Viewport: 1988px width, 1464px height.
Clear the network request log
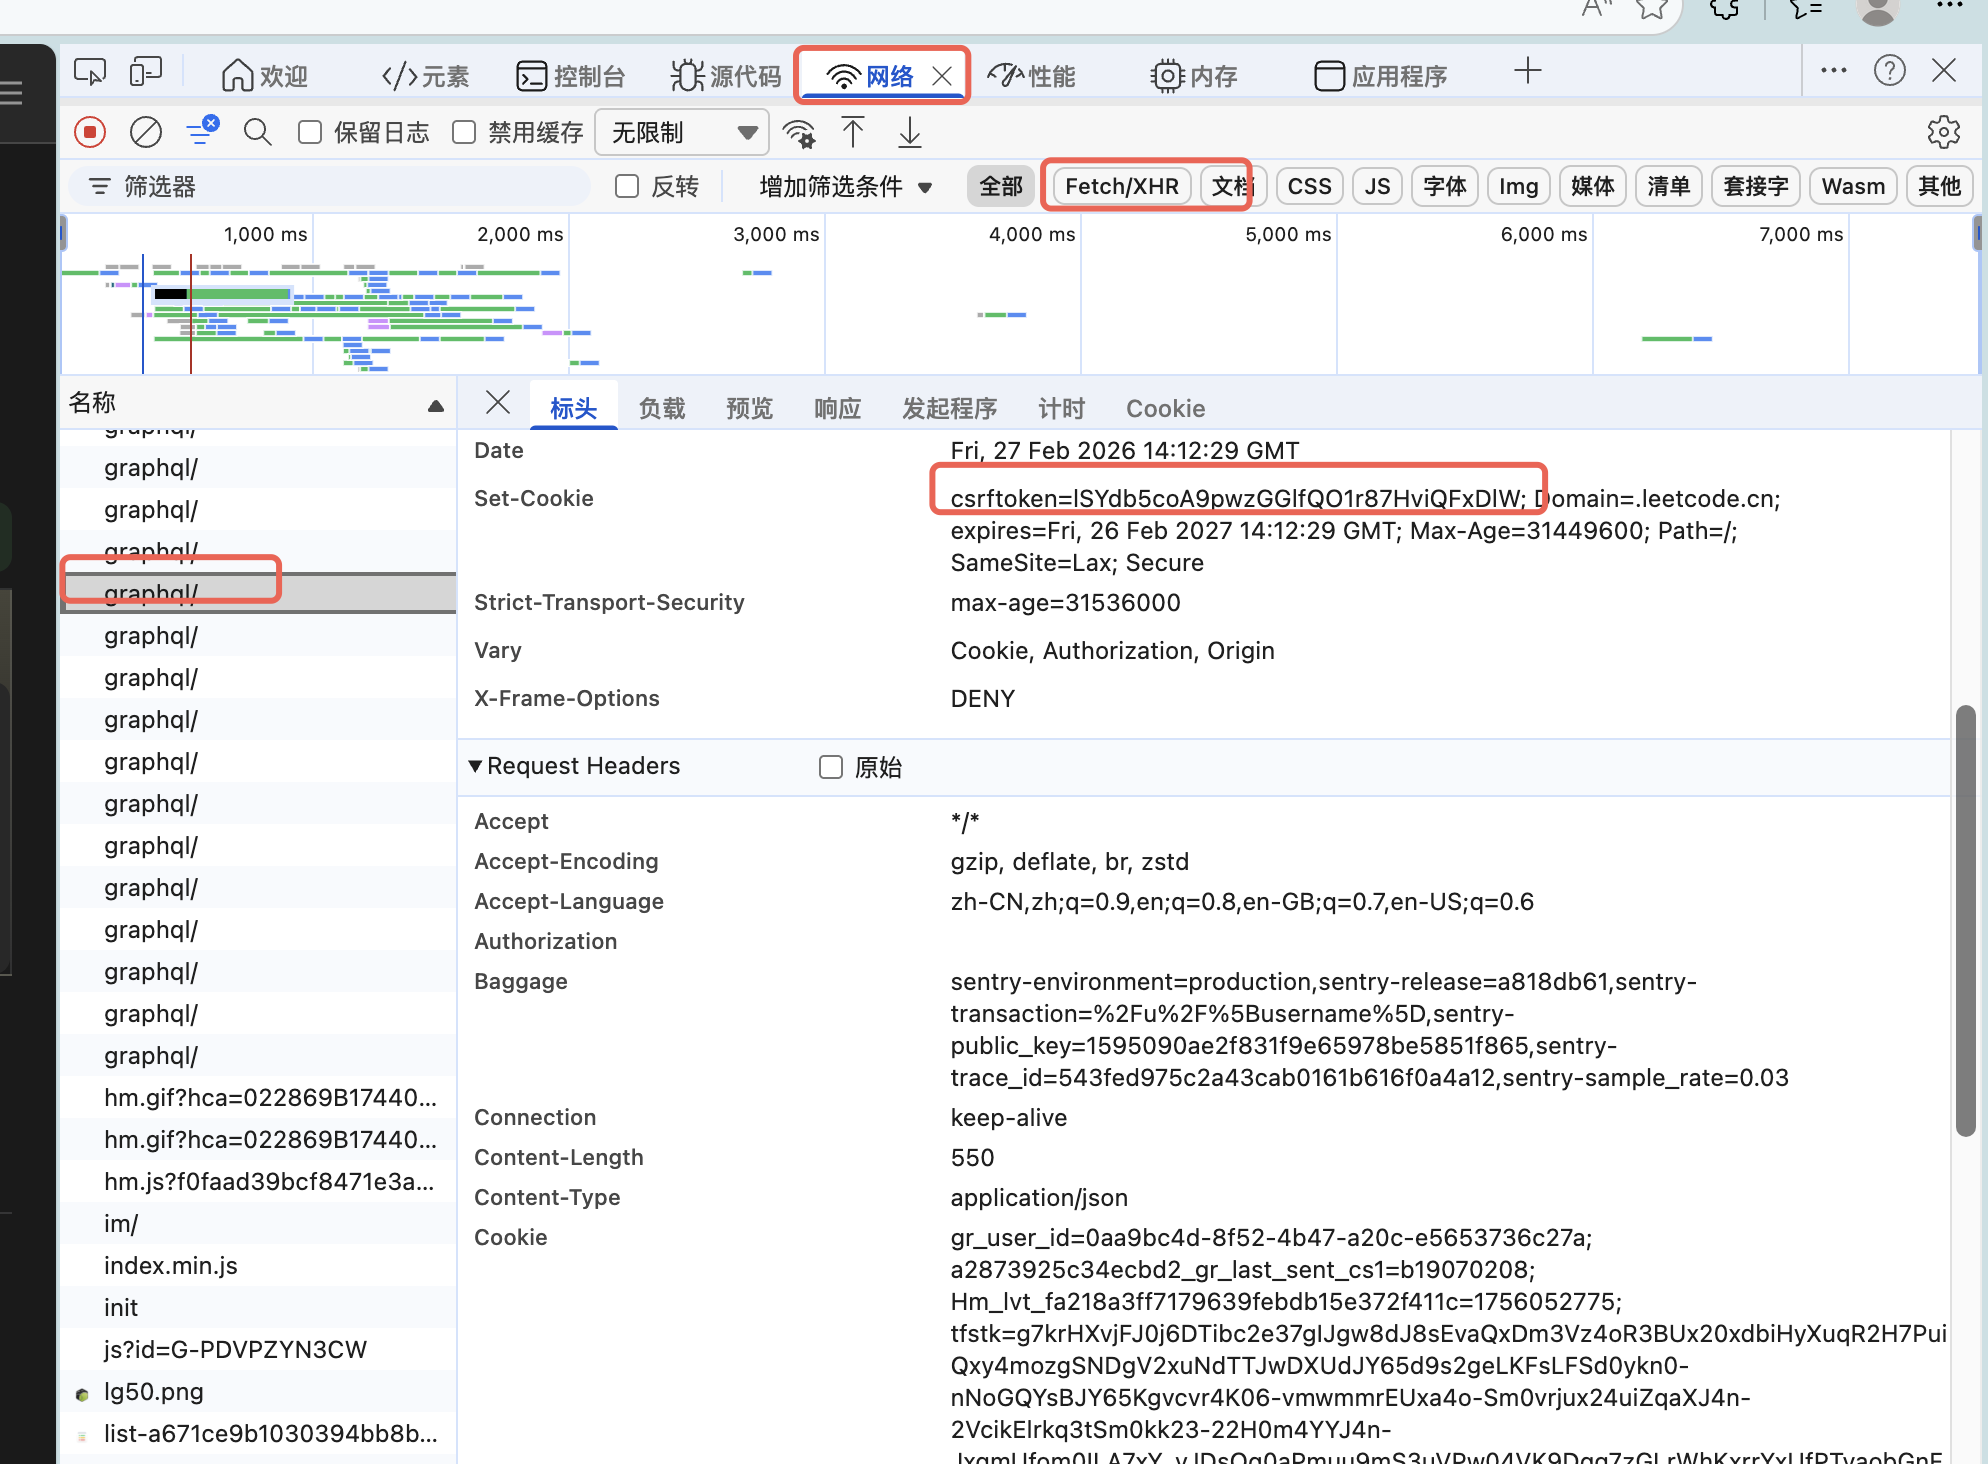(146, 131)
